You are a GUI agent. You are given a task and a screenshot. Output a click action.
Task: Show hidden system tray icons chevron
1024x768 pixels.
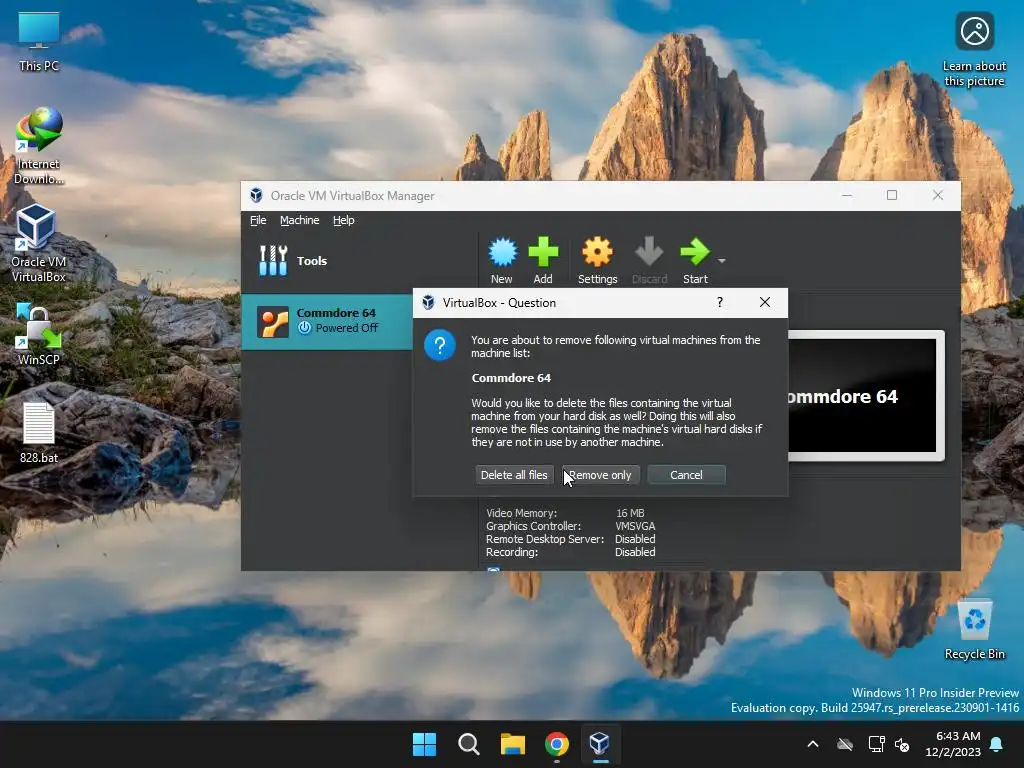[812, 744]
